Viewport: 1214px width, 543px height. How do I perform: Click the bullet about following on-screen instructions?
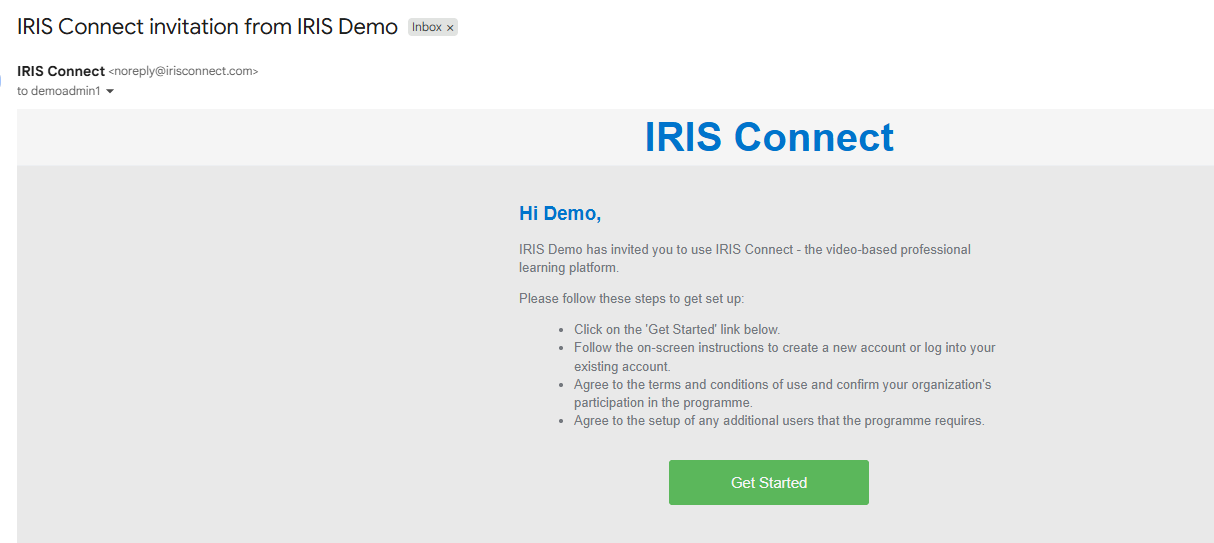click(x=785, y=357)
